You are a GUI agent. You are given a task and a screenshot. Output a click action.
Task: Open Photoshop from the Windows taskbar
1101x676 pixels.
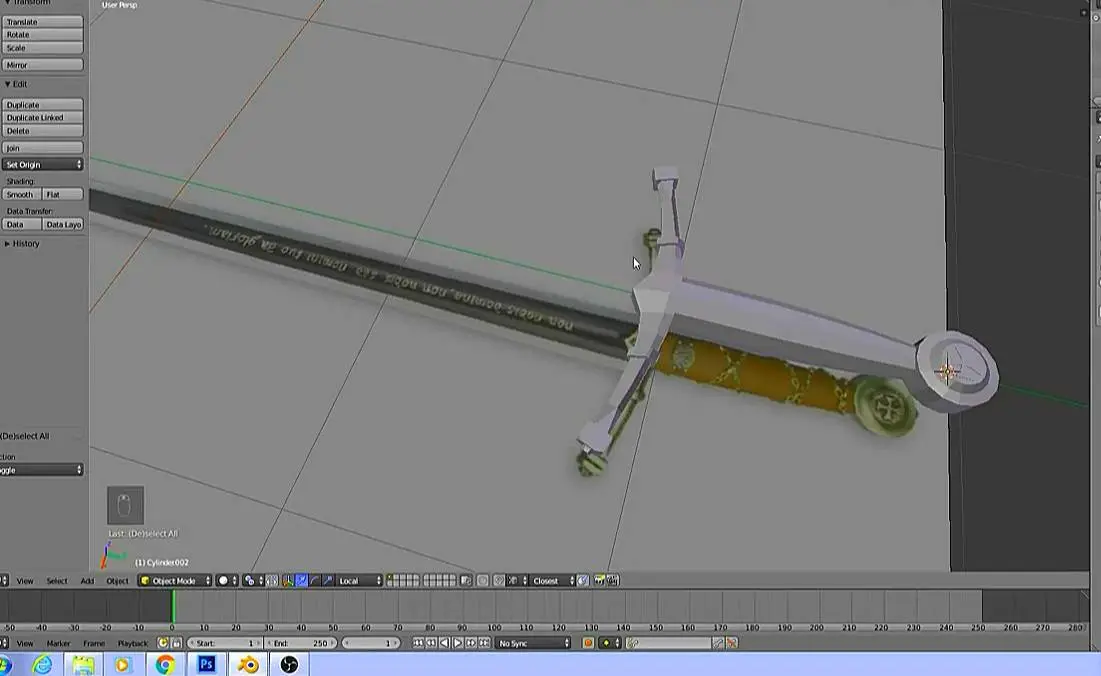tap(207, 665)
